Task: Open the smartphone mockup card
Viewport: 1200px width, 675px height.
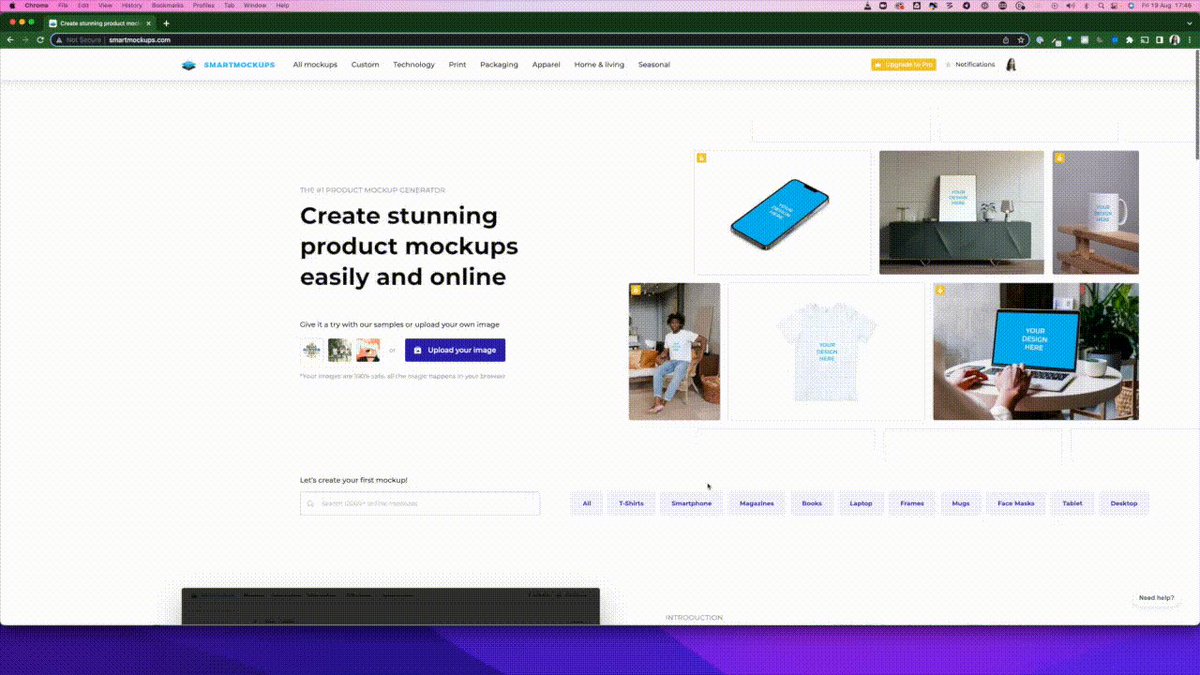Action: (783, 213)
